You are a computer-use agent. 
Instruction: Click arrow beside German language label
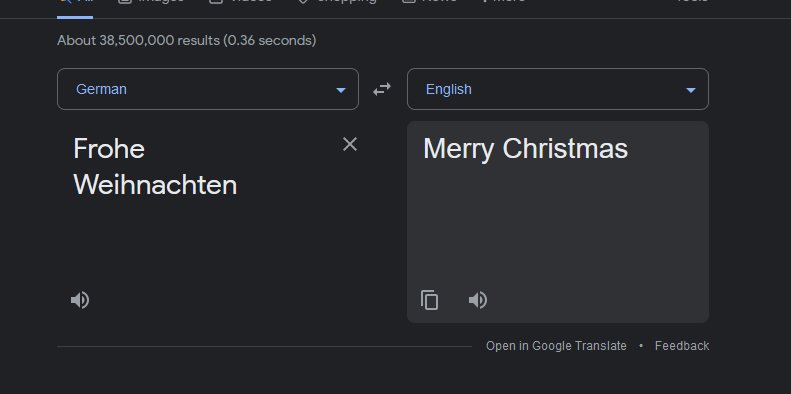(341, 90)
